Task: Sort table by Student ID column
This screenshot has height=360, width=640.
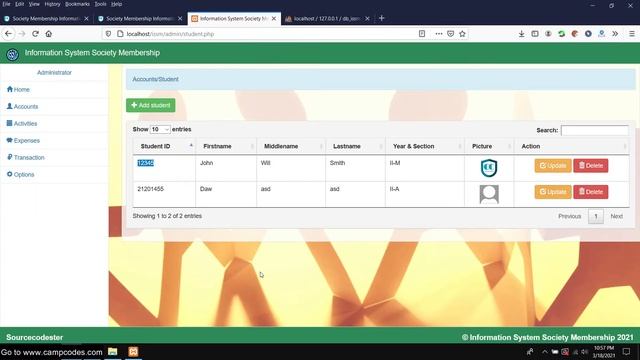Action: click(x=164, y=146)
